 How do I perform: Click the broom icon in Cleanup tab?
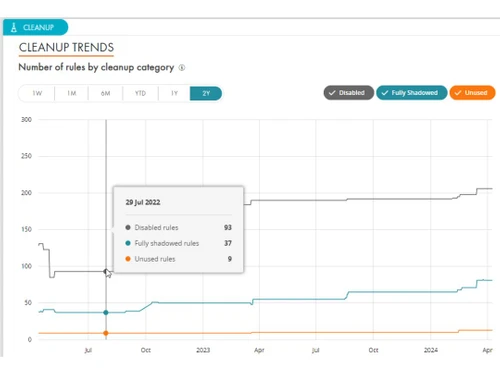14,27
